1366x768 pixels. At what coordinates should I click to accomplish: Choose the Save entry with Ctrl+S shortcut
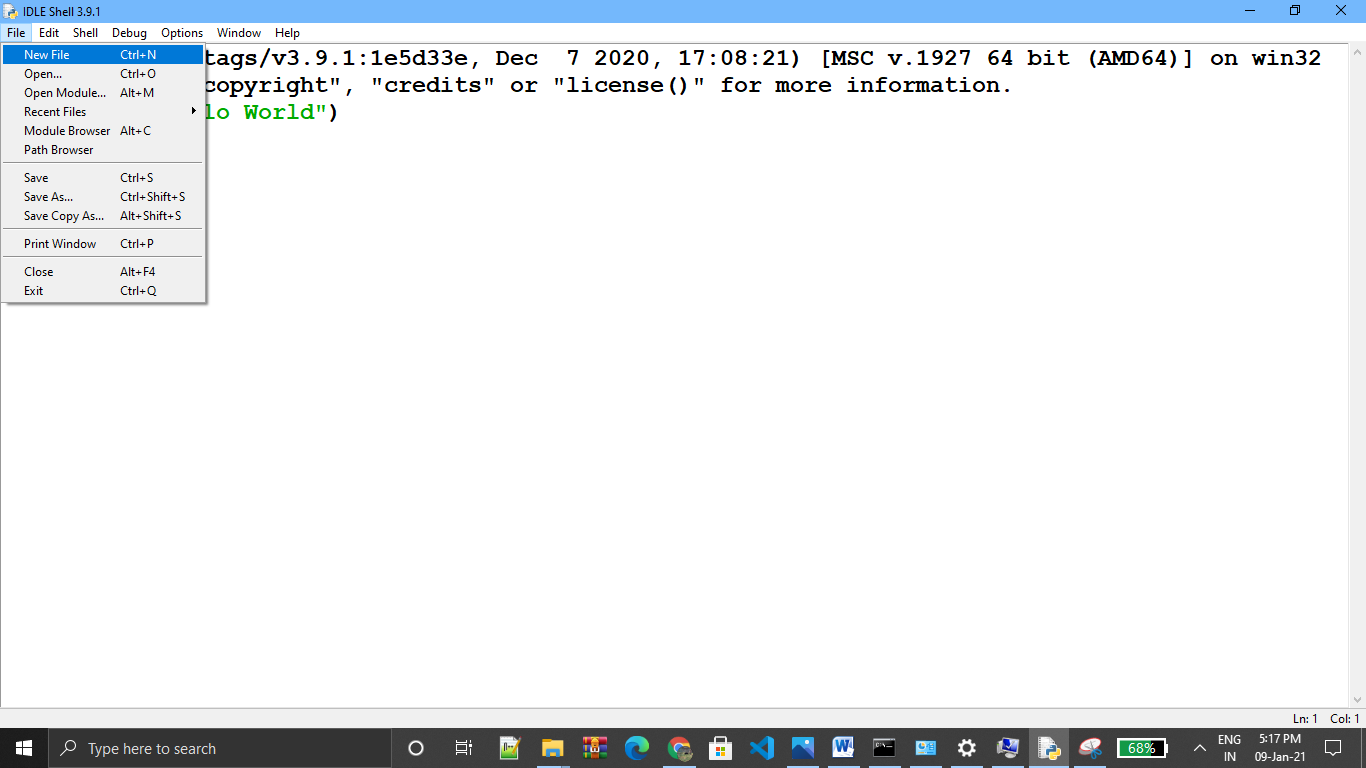[103, 178]
